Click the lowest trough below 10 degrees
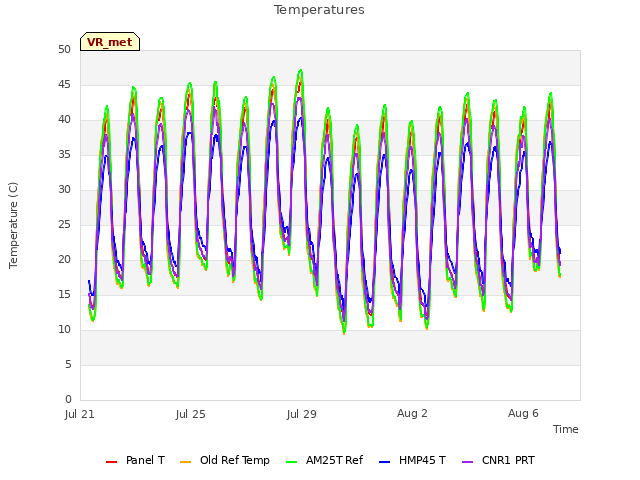The height and width of the screenshot is (480, 640). pos(344,333)
